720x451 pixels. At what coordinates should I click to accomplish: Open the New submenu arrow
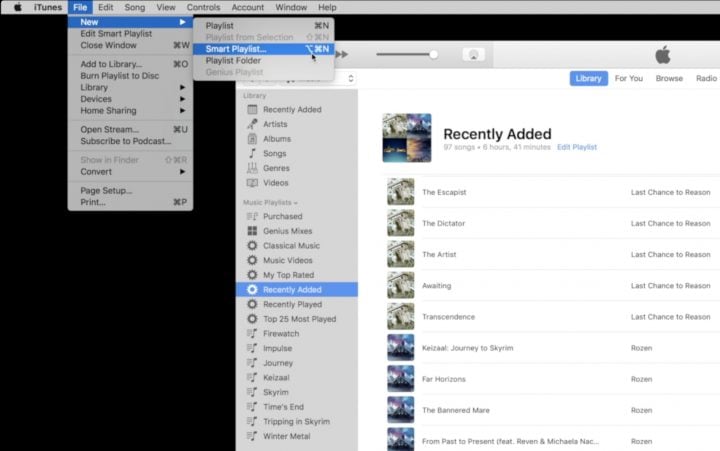tap(182, 22)
